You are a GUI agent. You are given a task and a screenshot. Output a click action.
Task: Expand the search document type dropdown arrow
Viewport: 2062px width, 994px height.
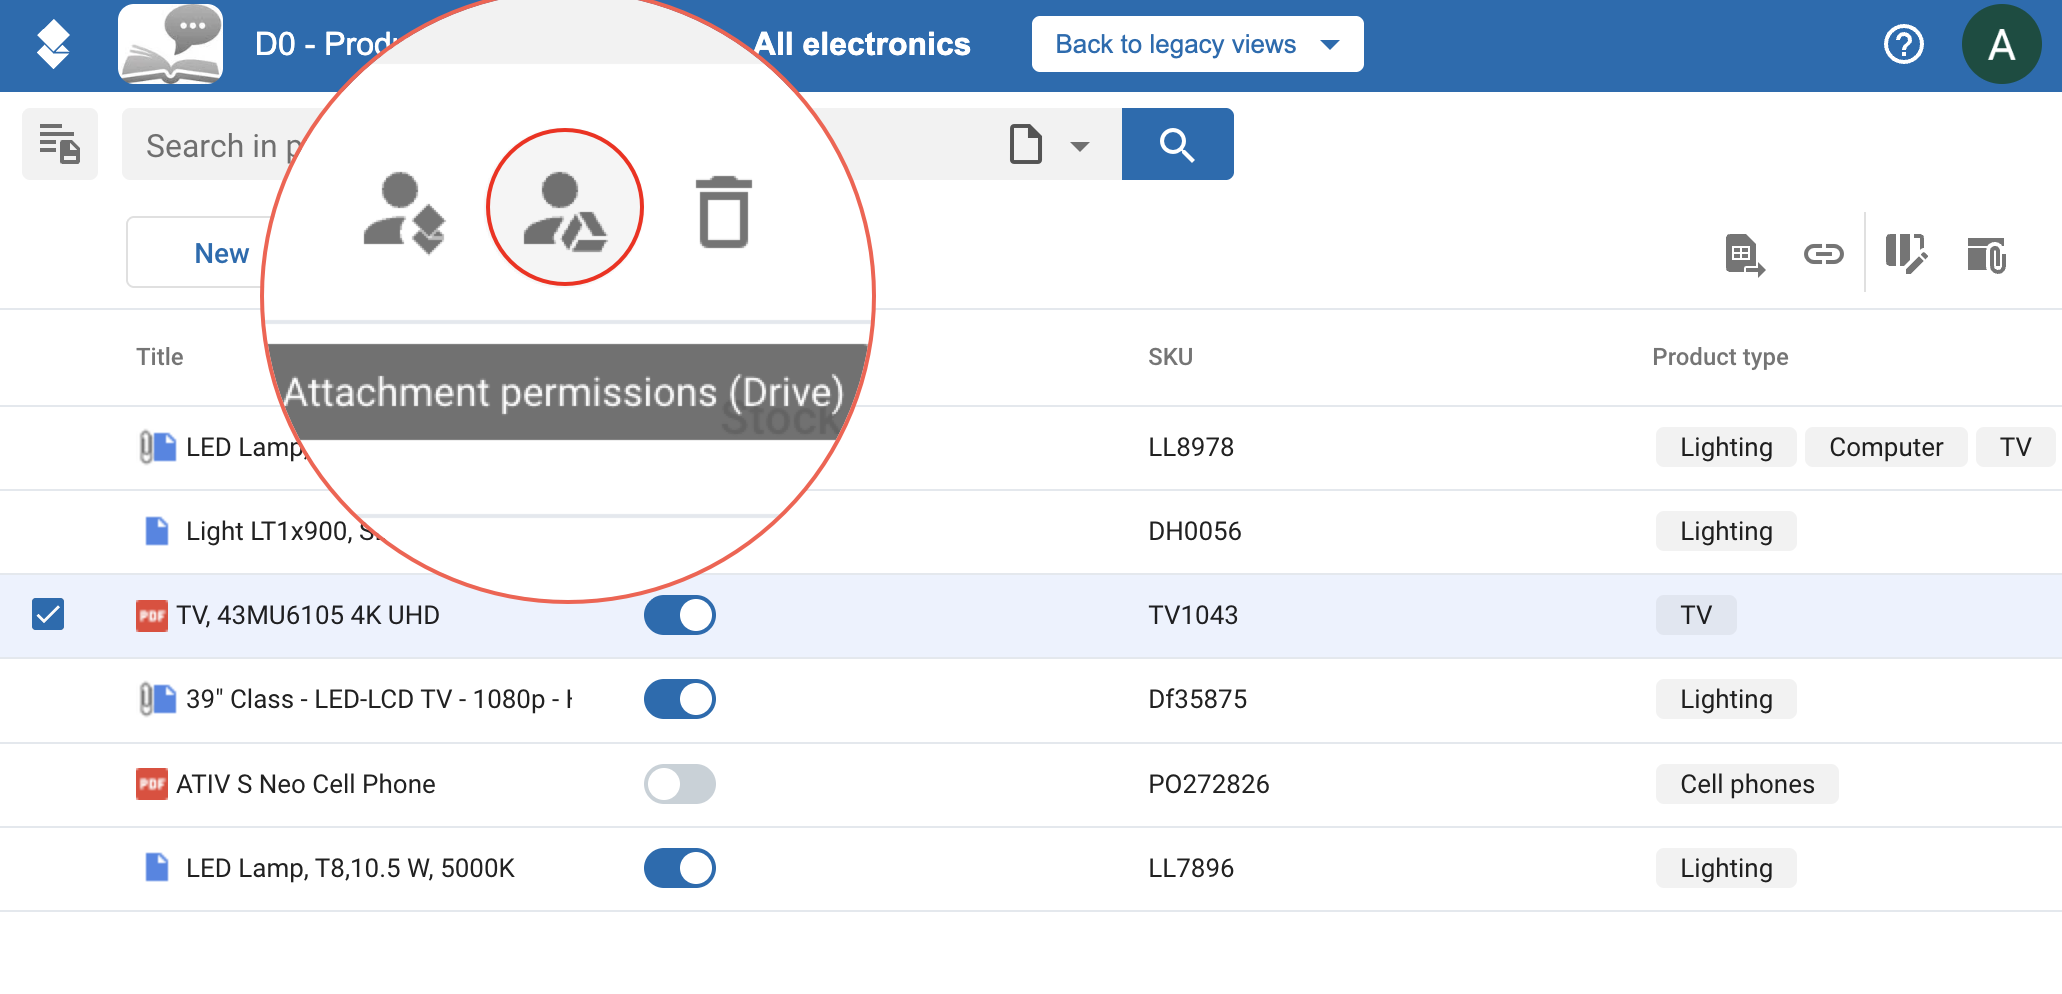(x=1079, y=146)
